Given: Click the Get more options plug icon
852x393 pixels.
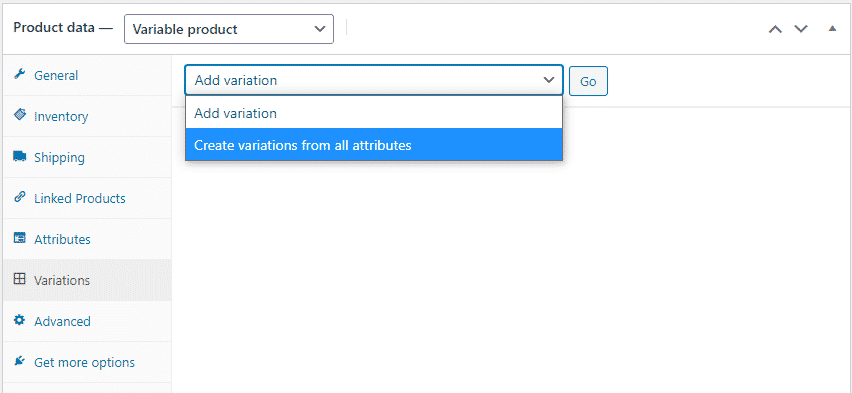Looking at the screenshot, I should click(20, 361).
